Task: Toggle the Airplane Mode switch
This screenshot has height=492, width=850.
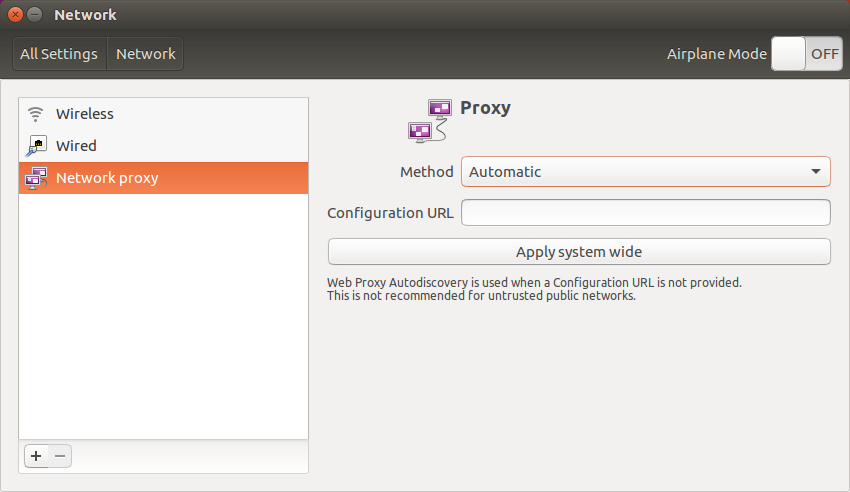Action: [806, 54]
